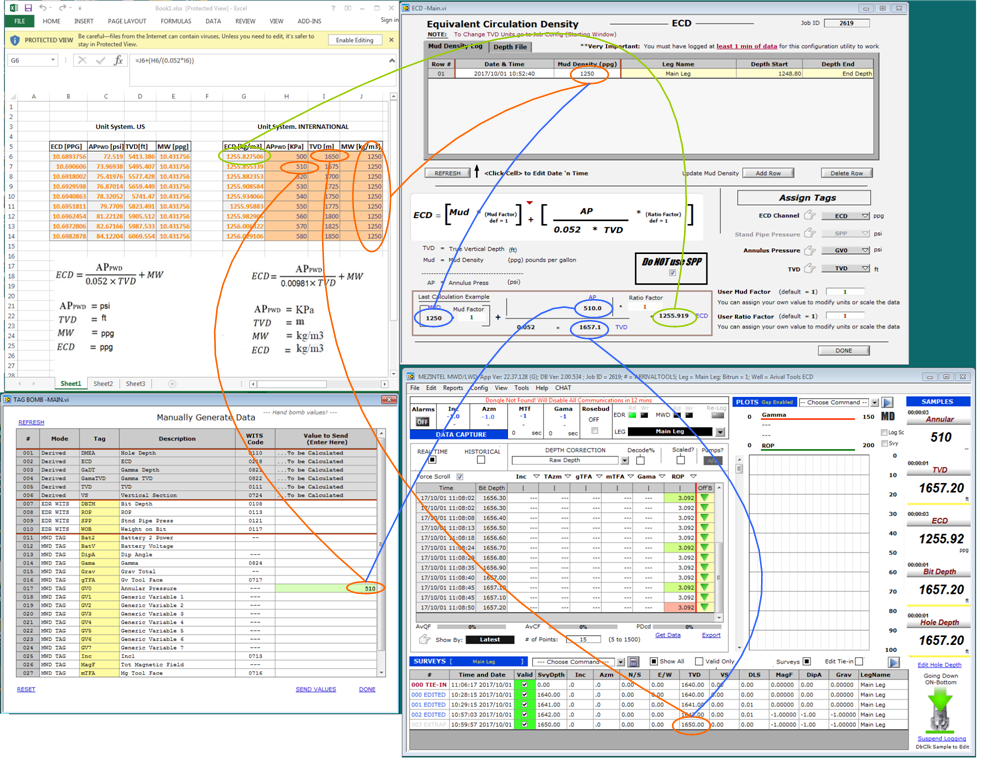Image resolution: width=984 pixels, height=761 pixels.
Task: Click the Redo arrow in Excel
Action: click(62, 8)
